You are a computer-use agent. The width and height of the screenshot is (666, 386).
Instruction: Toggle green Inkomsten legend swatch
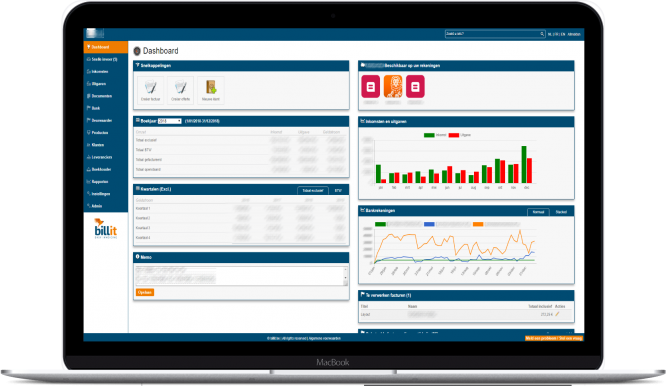[429, 135]
